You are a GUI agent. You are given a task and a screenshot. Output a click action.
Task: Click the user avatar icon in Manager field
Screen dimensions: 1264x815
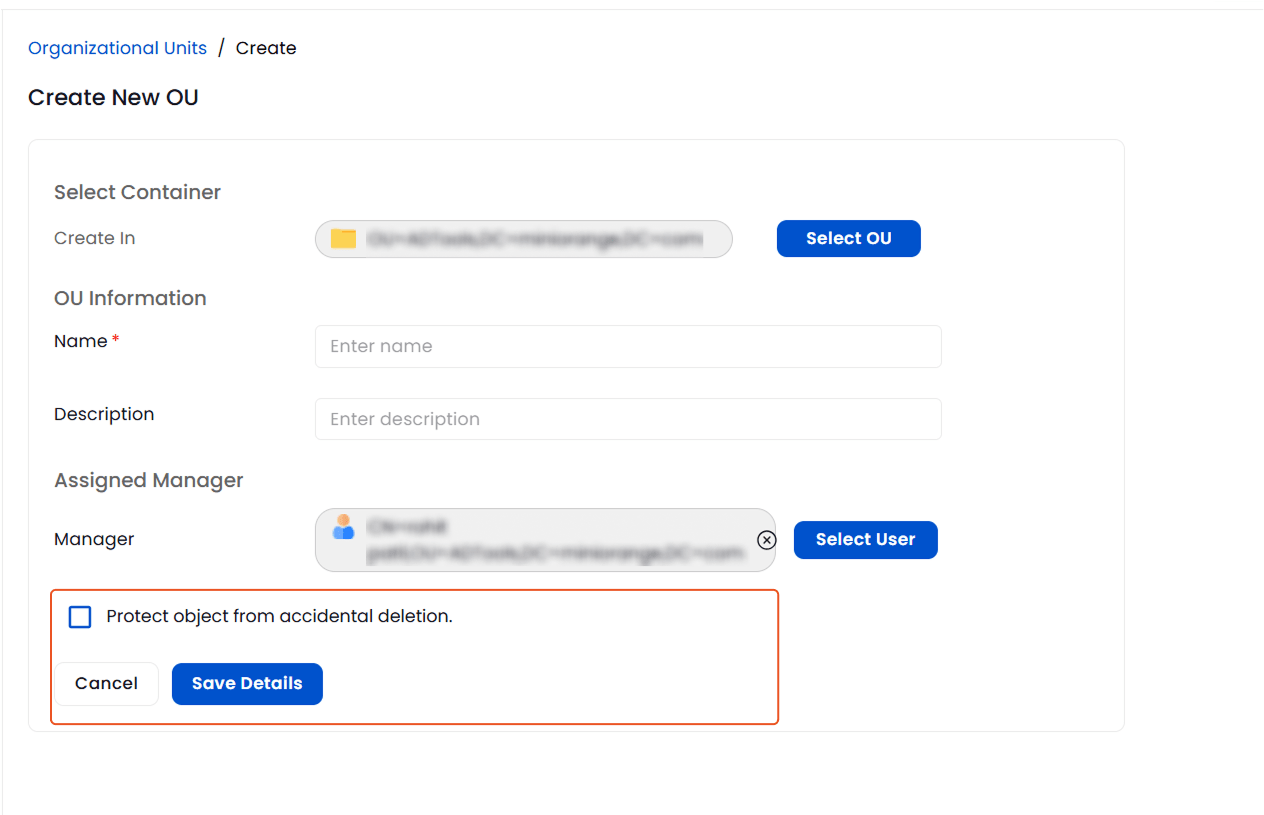click(x=342, y=528)
